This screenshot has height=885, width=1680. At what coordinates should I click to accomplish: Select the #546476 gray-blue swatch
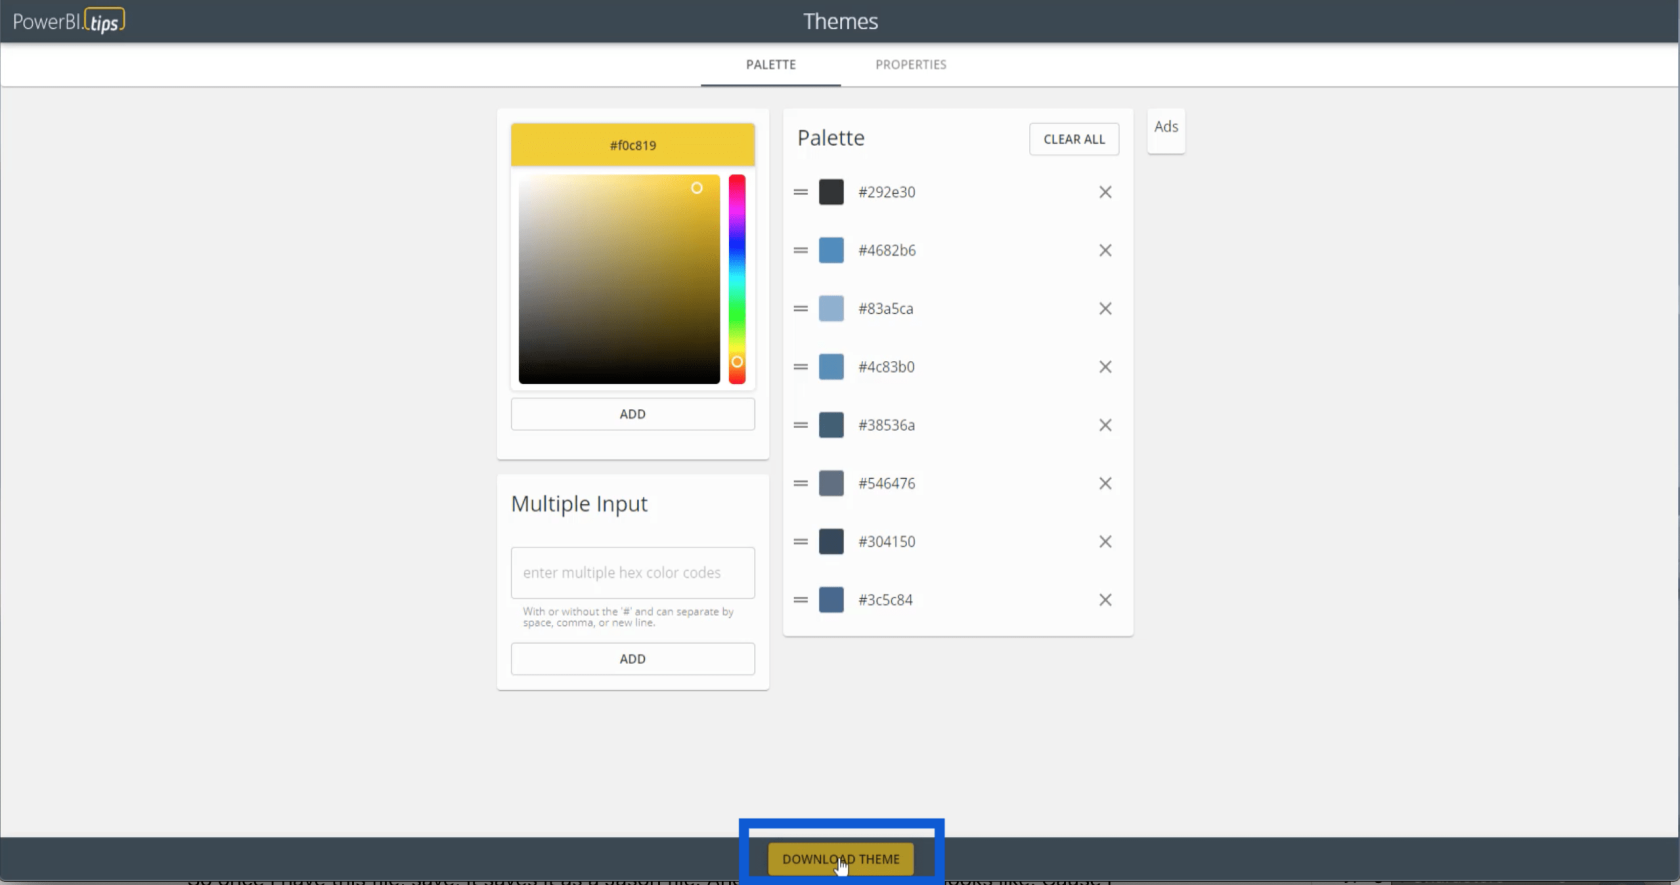point(831,483)
